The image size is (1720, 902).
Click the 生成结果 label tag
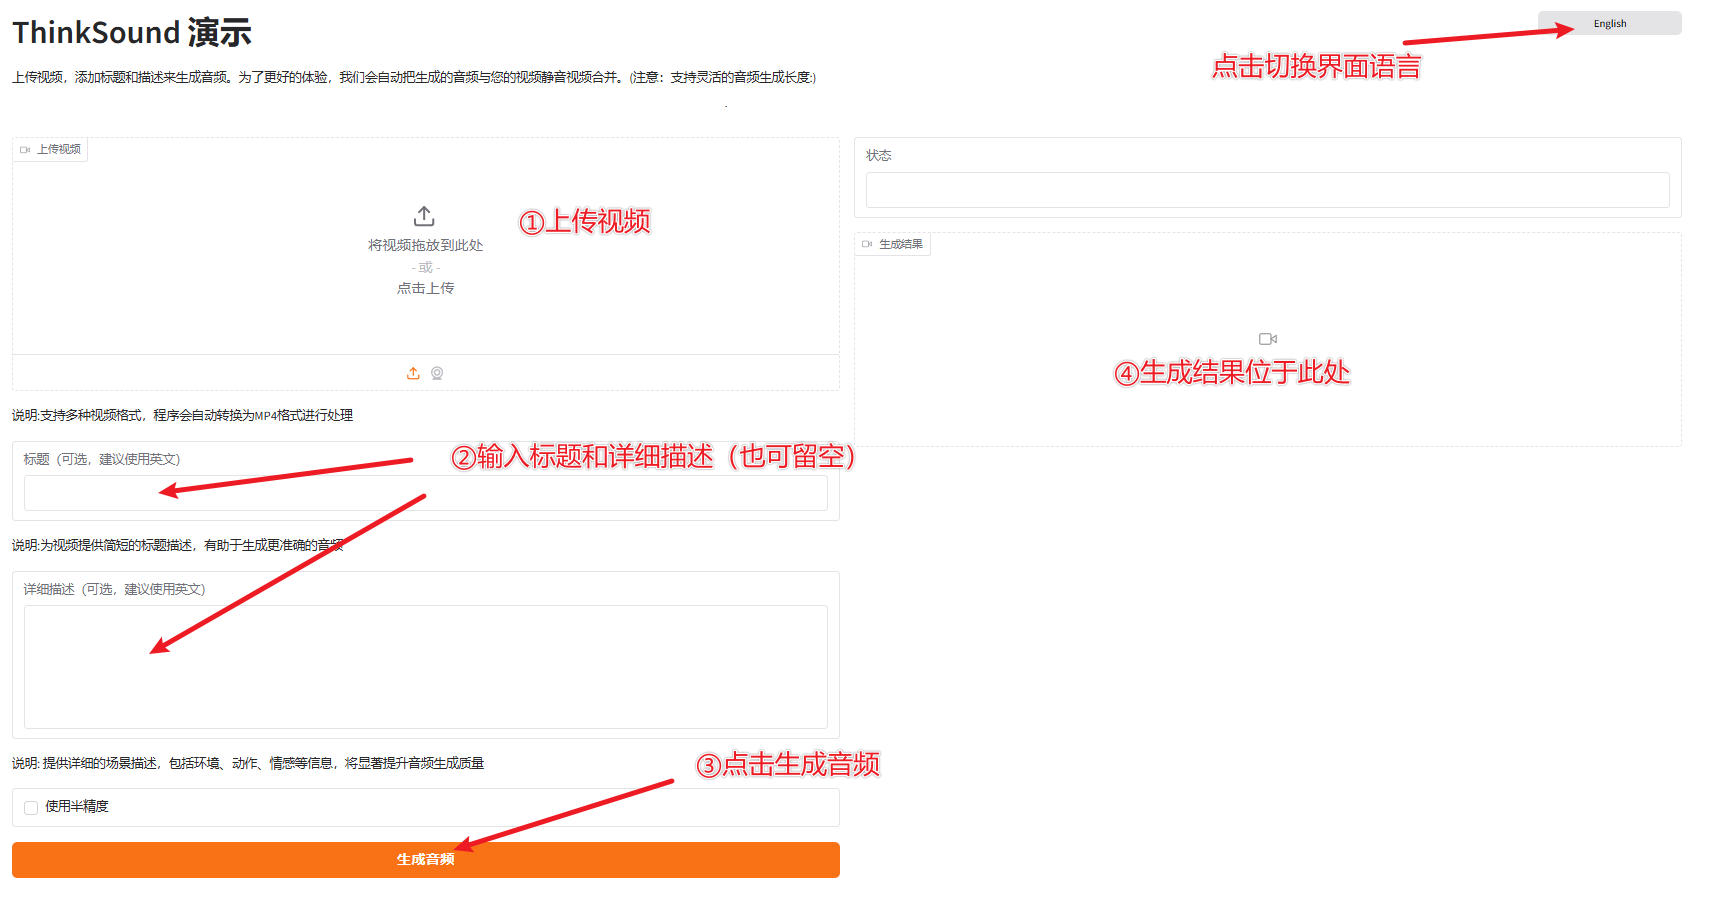(x=893, y=244)
